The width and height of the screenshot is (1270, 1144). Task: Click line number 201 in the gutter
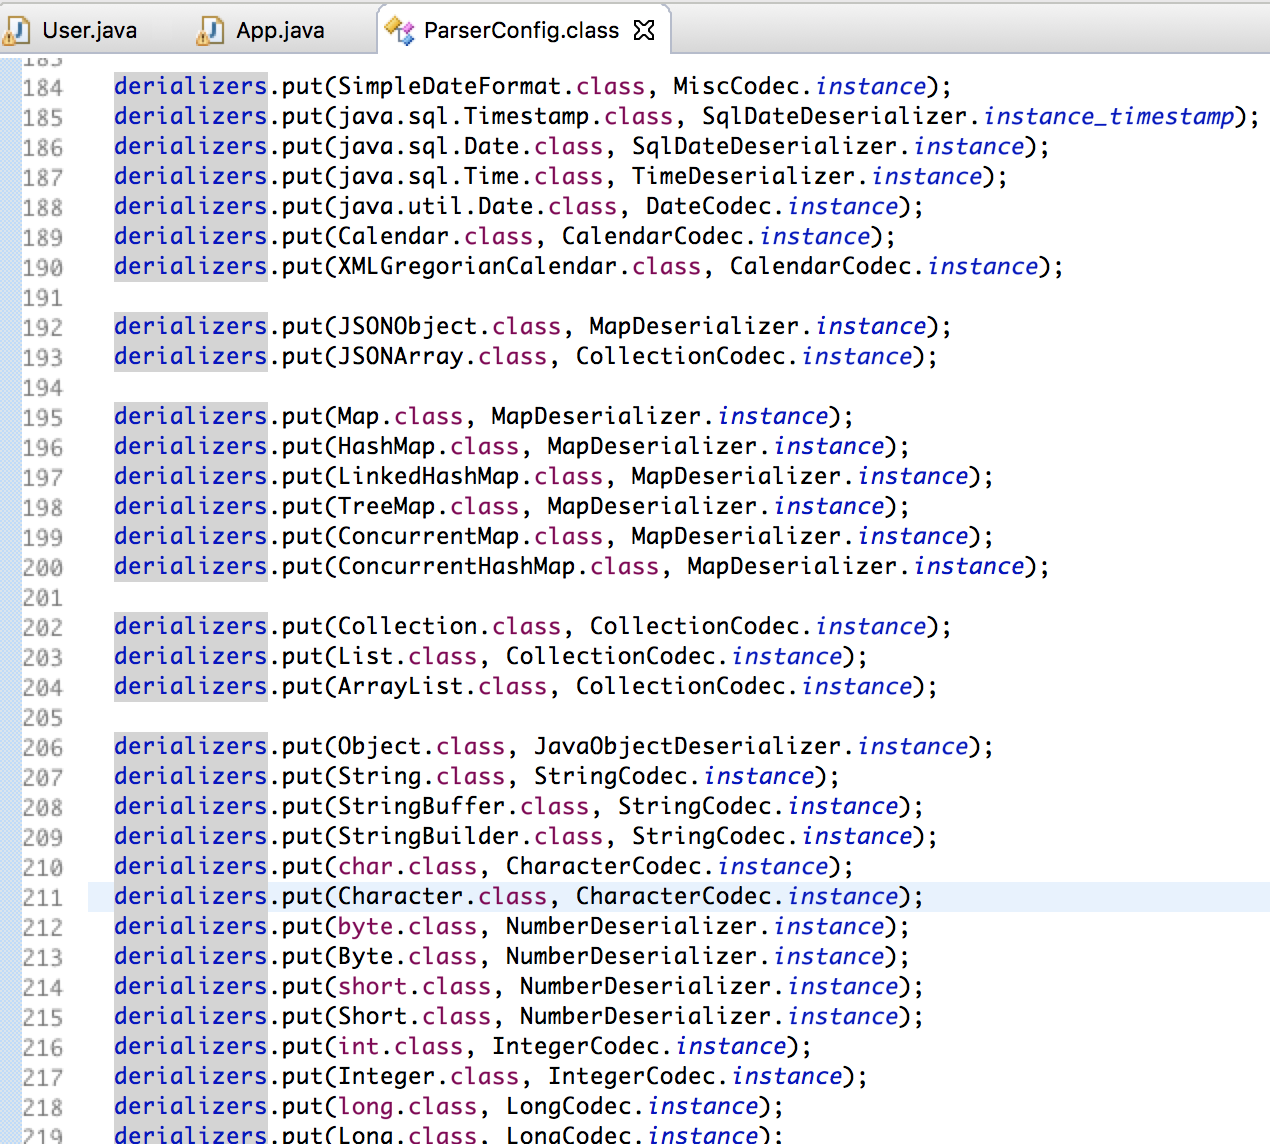click(43, 598)
